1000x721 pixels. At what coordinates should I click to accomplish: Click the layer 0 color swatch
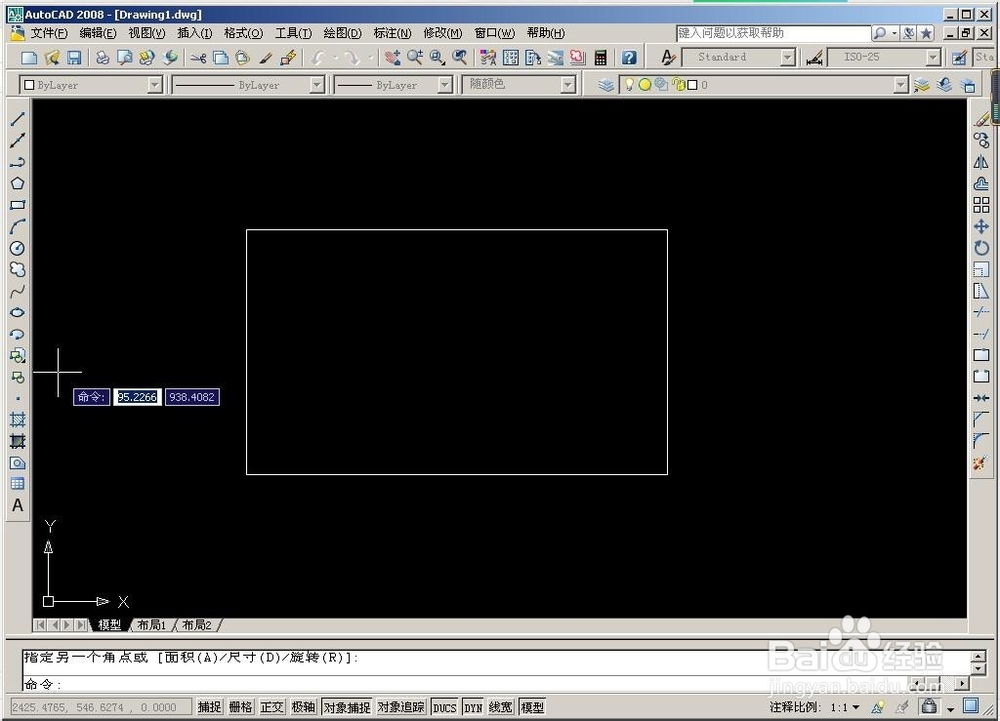pos(692,85)
